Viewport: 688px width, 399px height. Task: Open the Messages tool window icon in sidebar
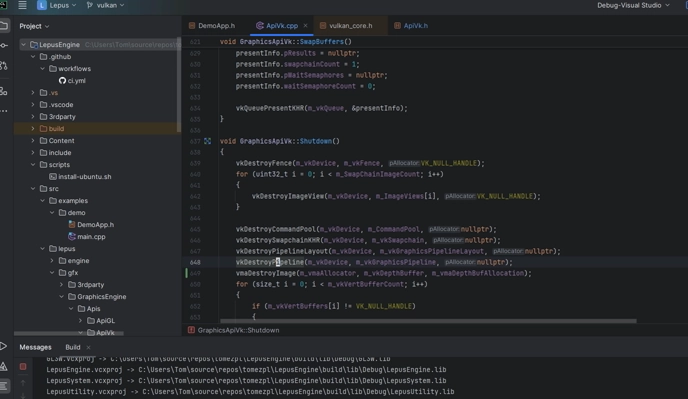(4, 386)
